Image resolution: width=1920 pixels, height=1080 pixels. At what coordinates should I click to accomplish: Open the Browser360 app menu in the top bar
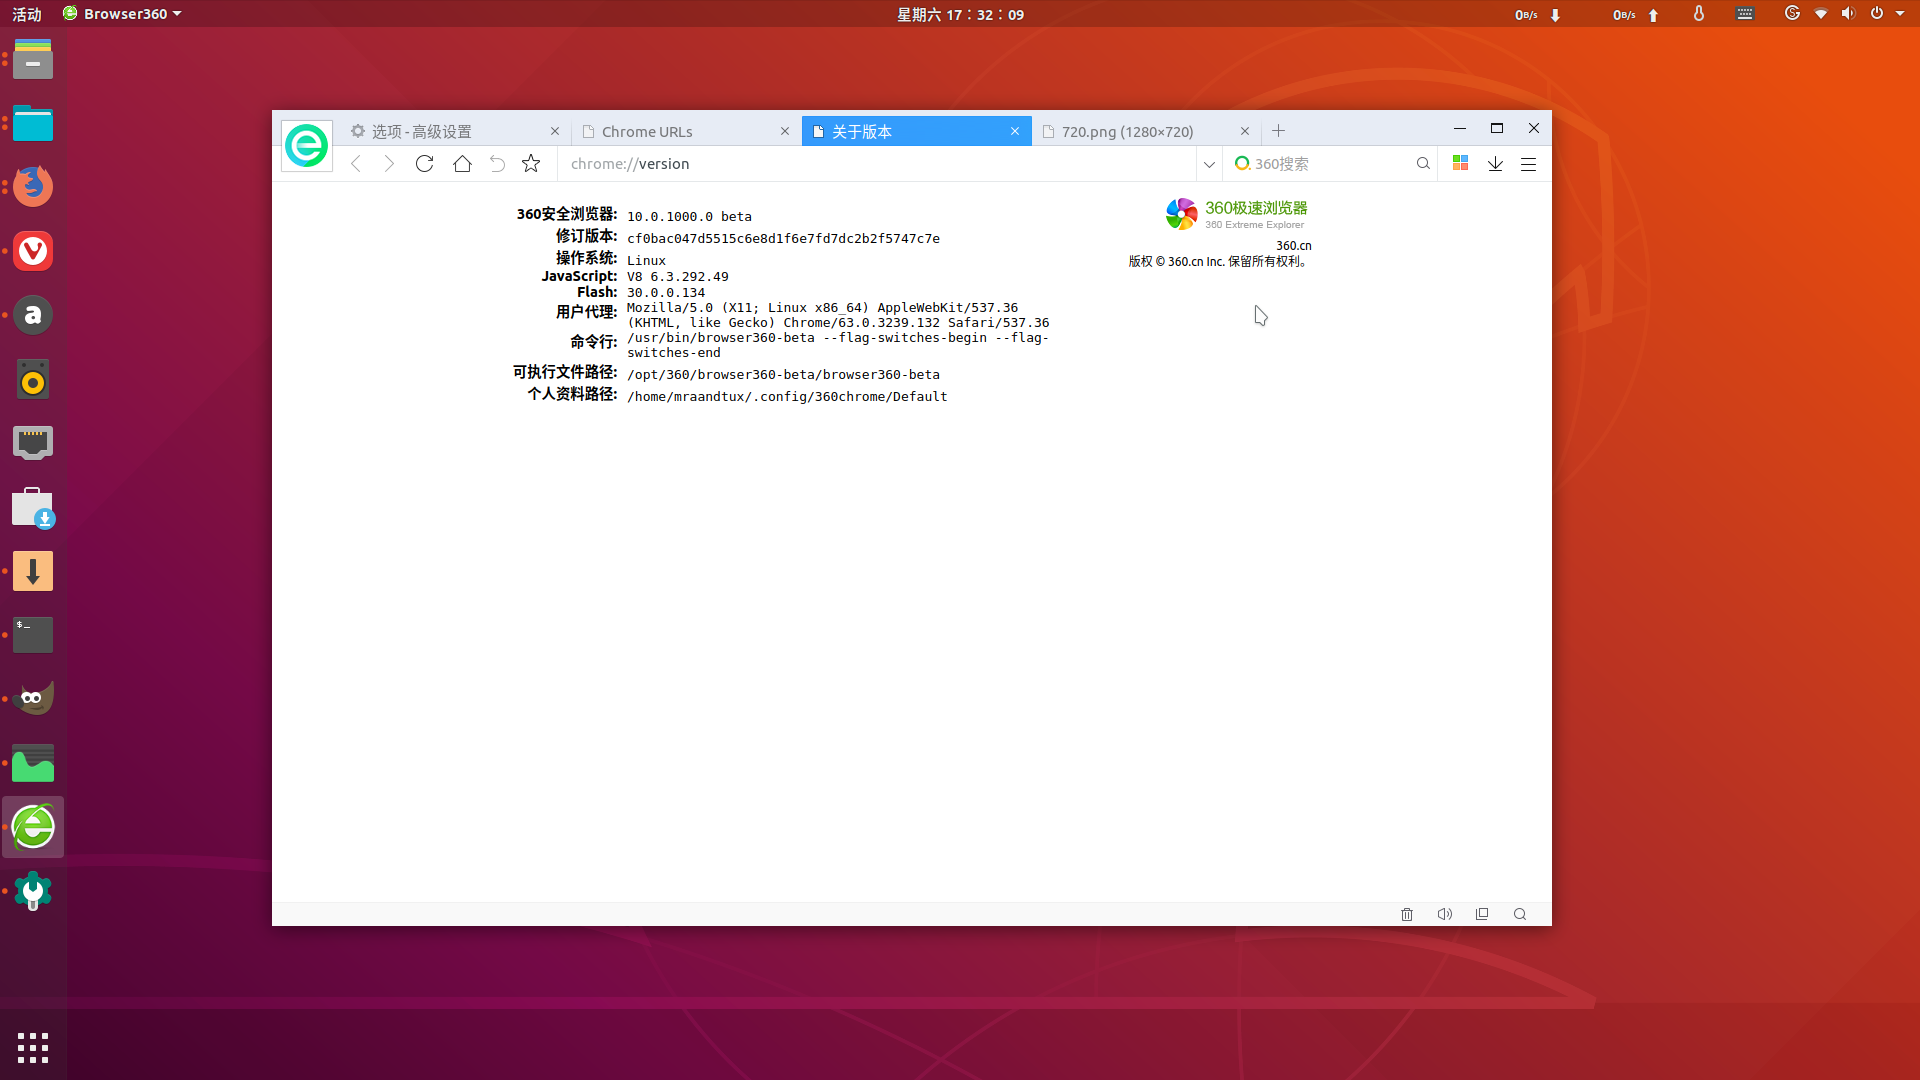click(122, 14)
